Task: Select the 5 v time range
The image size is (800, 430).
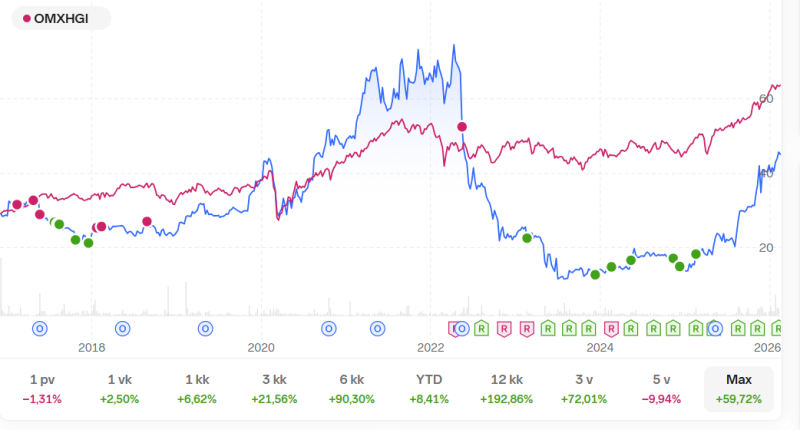Action: point(661,389)
